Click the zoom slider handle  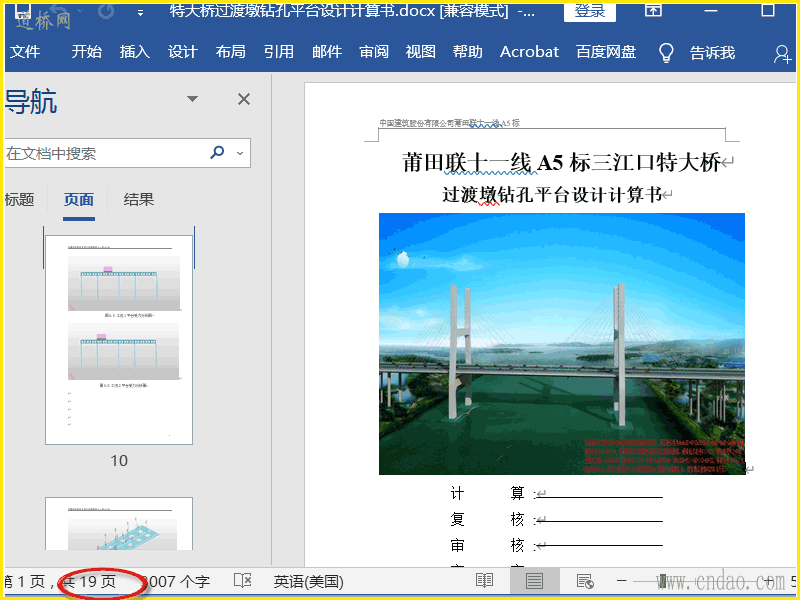pyautogui.click(x=662, y=581)
